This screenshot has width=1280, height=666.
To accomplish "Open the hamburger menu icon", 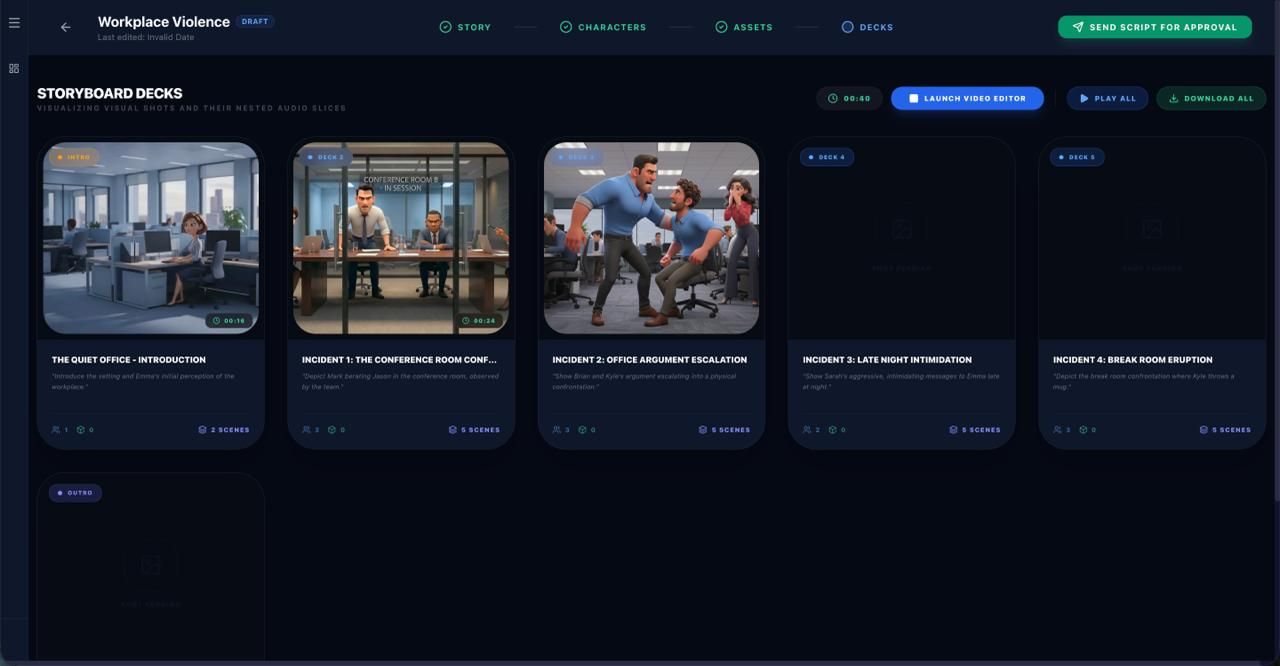I will pos(14,23).
